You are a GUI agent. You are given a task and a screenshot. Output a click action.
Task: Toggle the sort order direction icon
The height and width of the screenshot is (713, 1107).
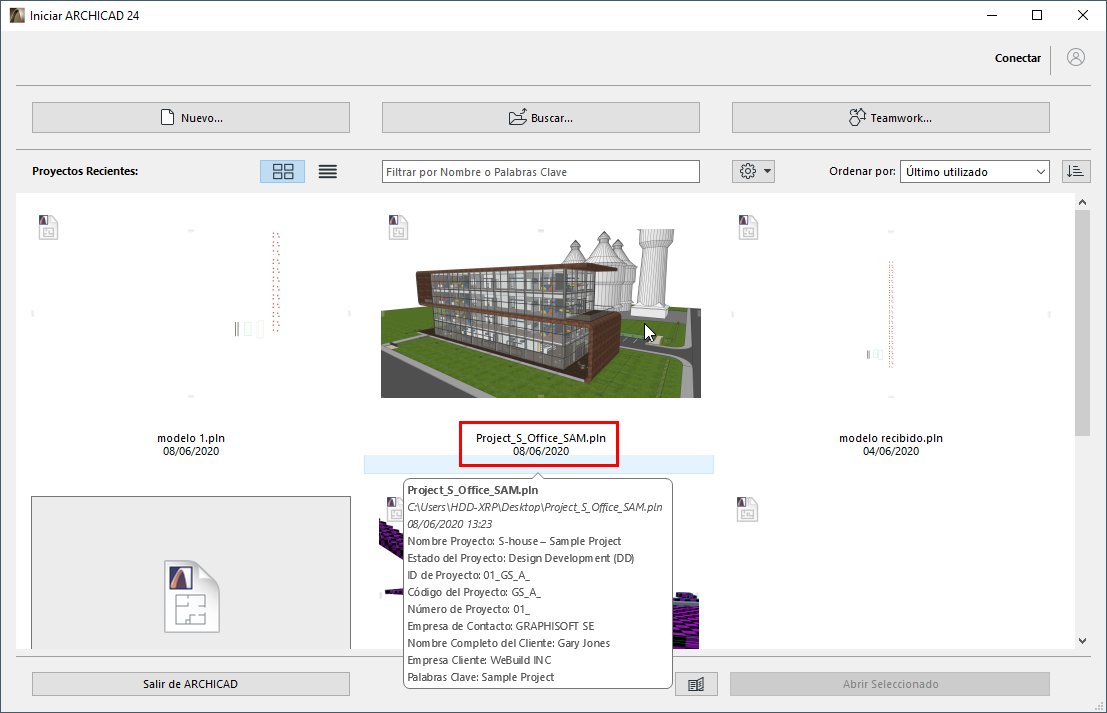pyautogui.click(x=1076, y=172)
